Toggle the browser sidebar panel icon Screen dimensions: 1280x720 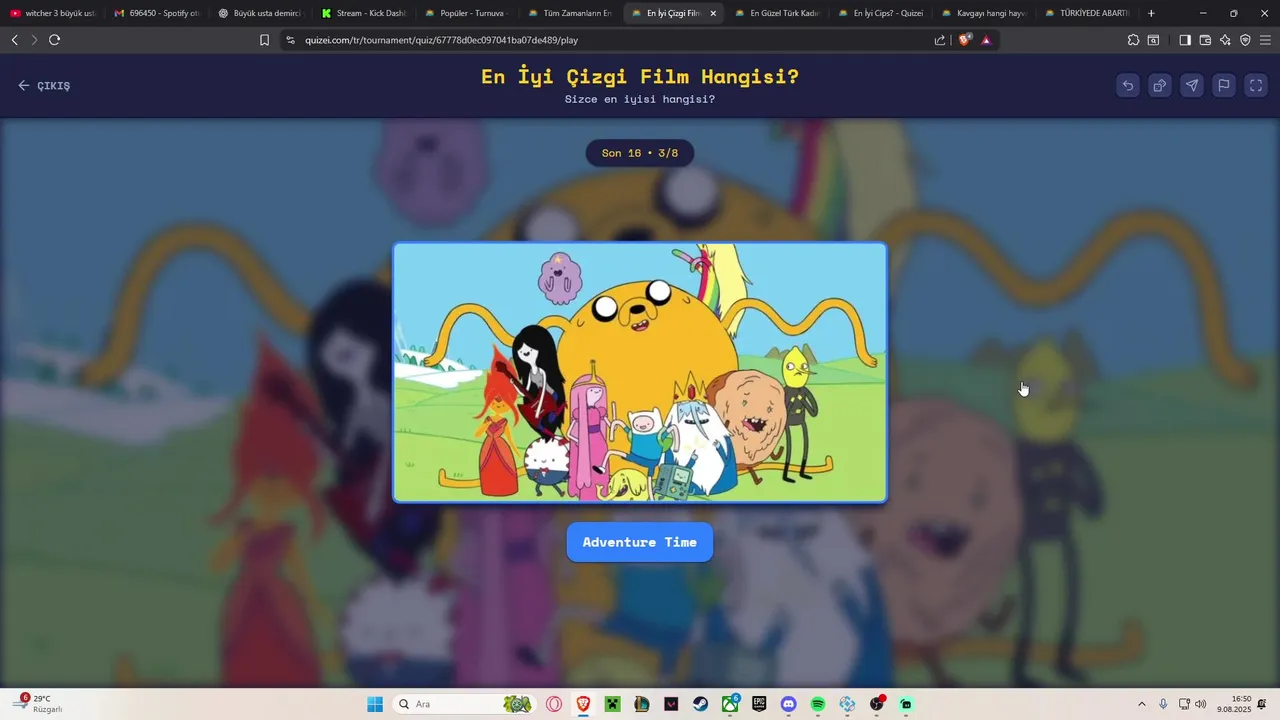point(1185,40)
